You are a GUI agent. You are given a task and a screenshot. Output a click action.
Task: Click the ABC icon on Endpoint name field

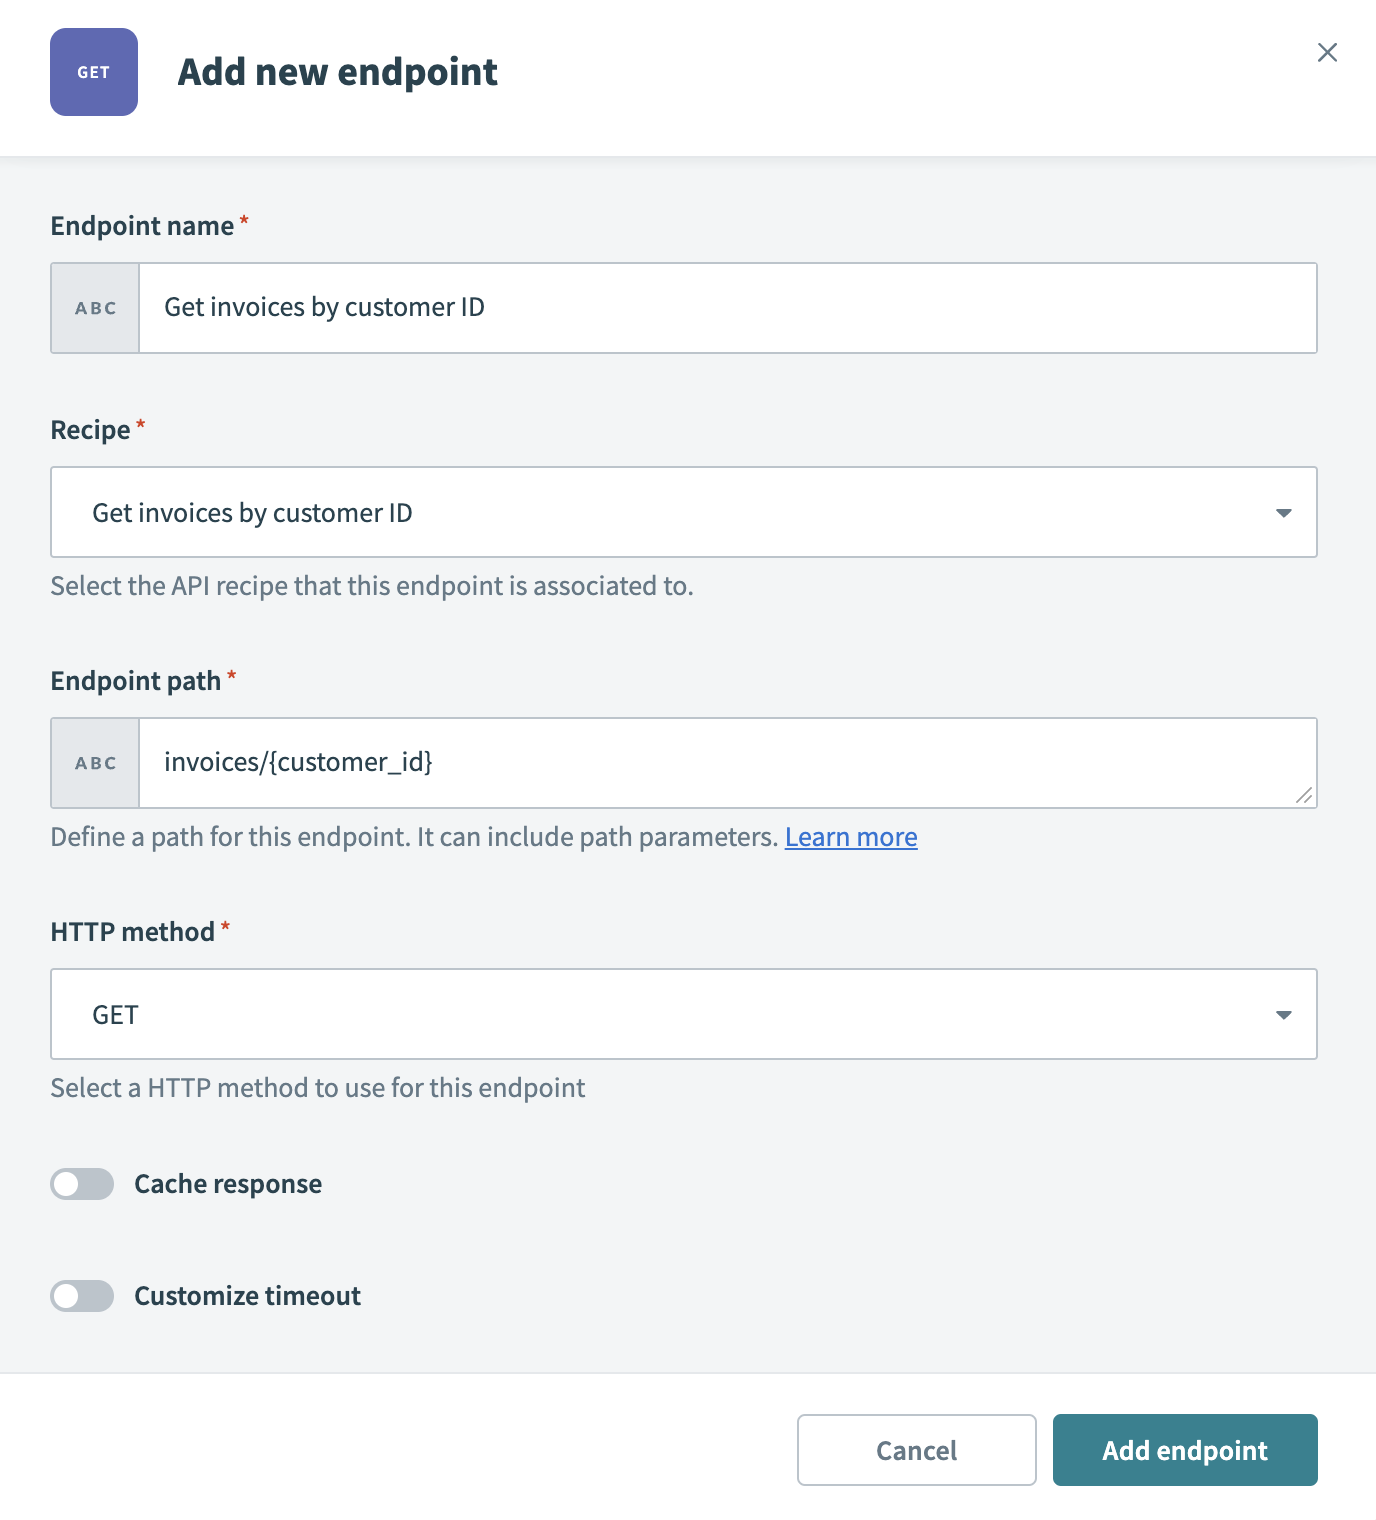93,307
